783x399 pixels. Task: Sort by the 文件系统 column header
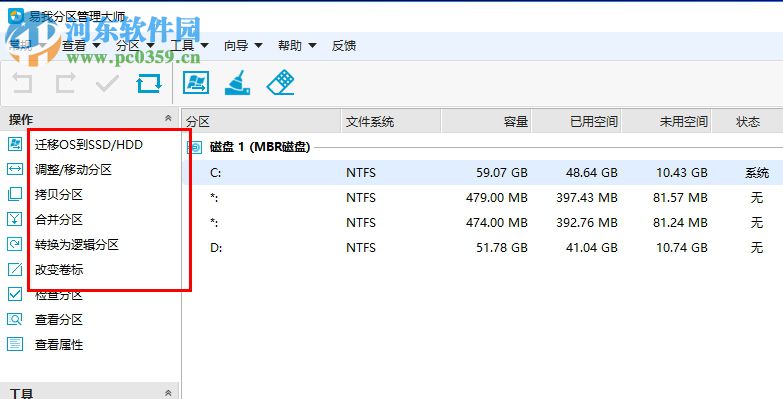391,121
